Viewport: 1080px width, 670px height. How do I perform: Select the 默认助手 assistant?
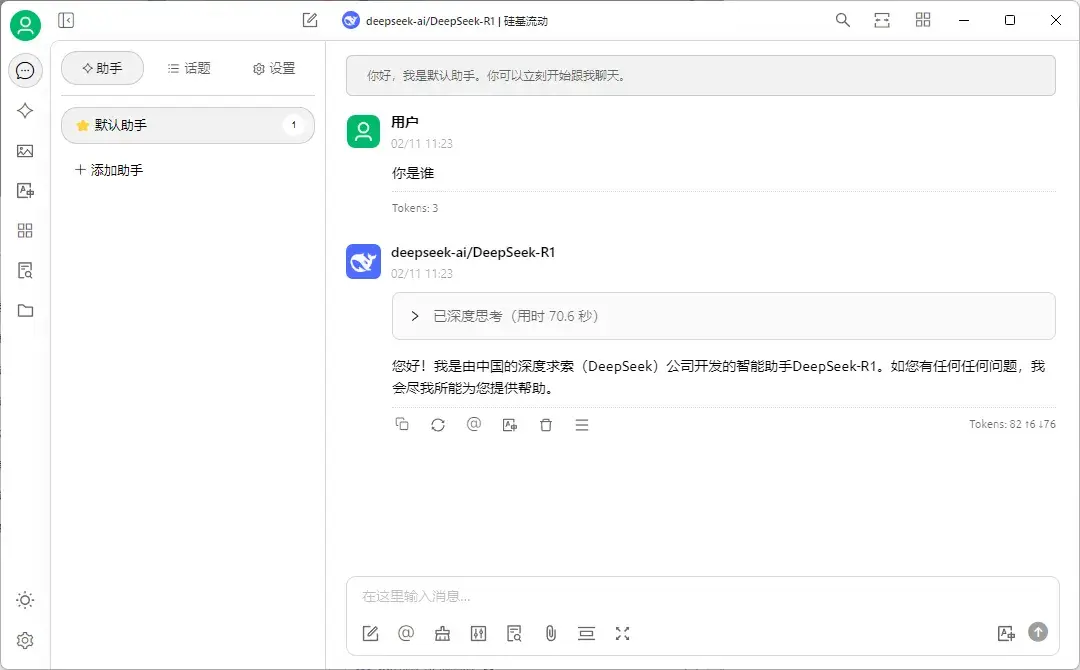click(x=188, y=125)
